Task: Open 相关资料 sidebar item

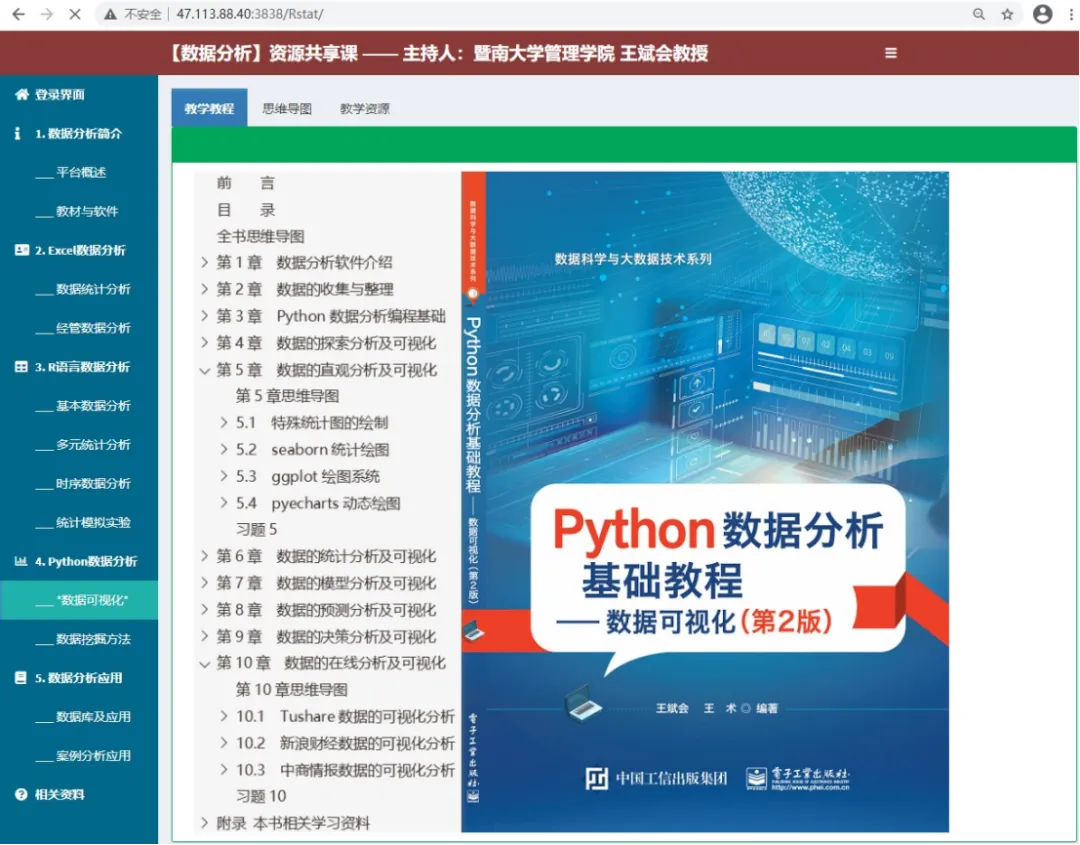Action: tap(79, 794)
